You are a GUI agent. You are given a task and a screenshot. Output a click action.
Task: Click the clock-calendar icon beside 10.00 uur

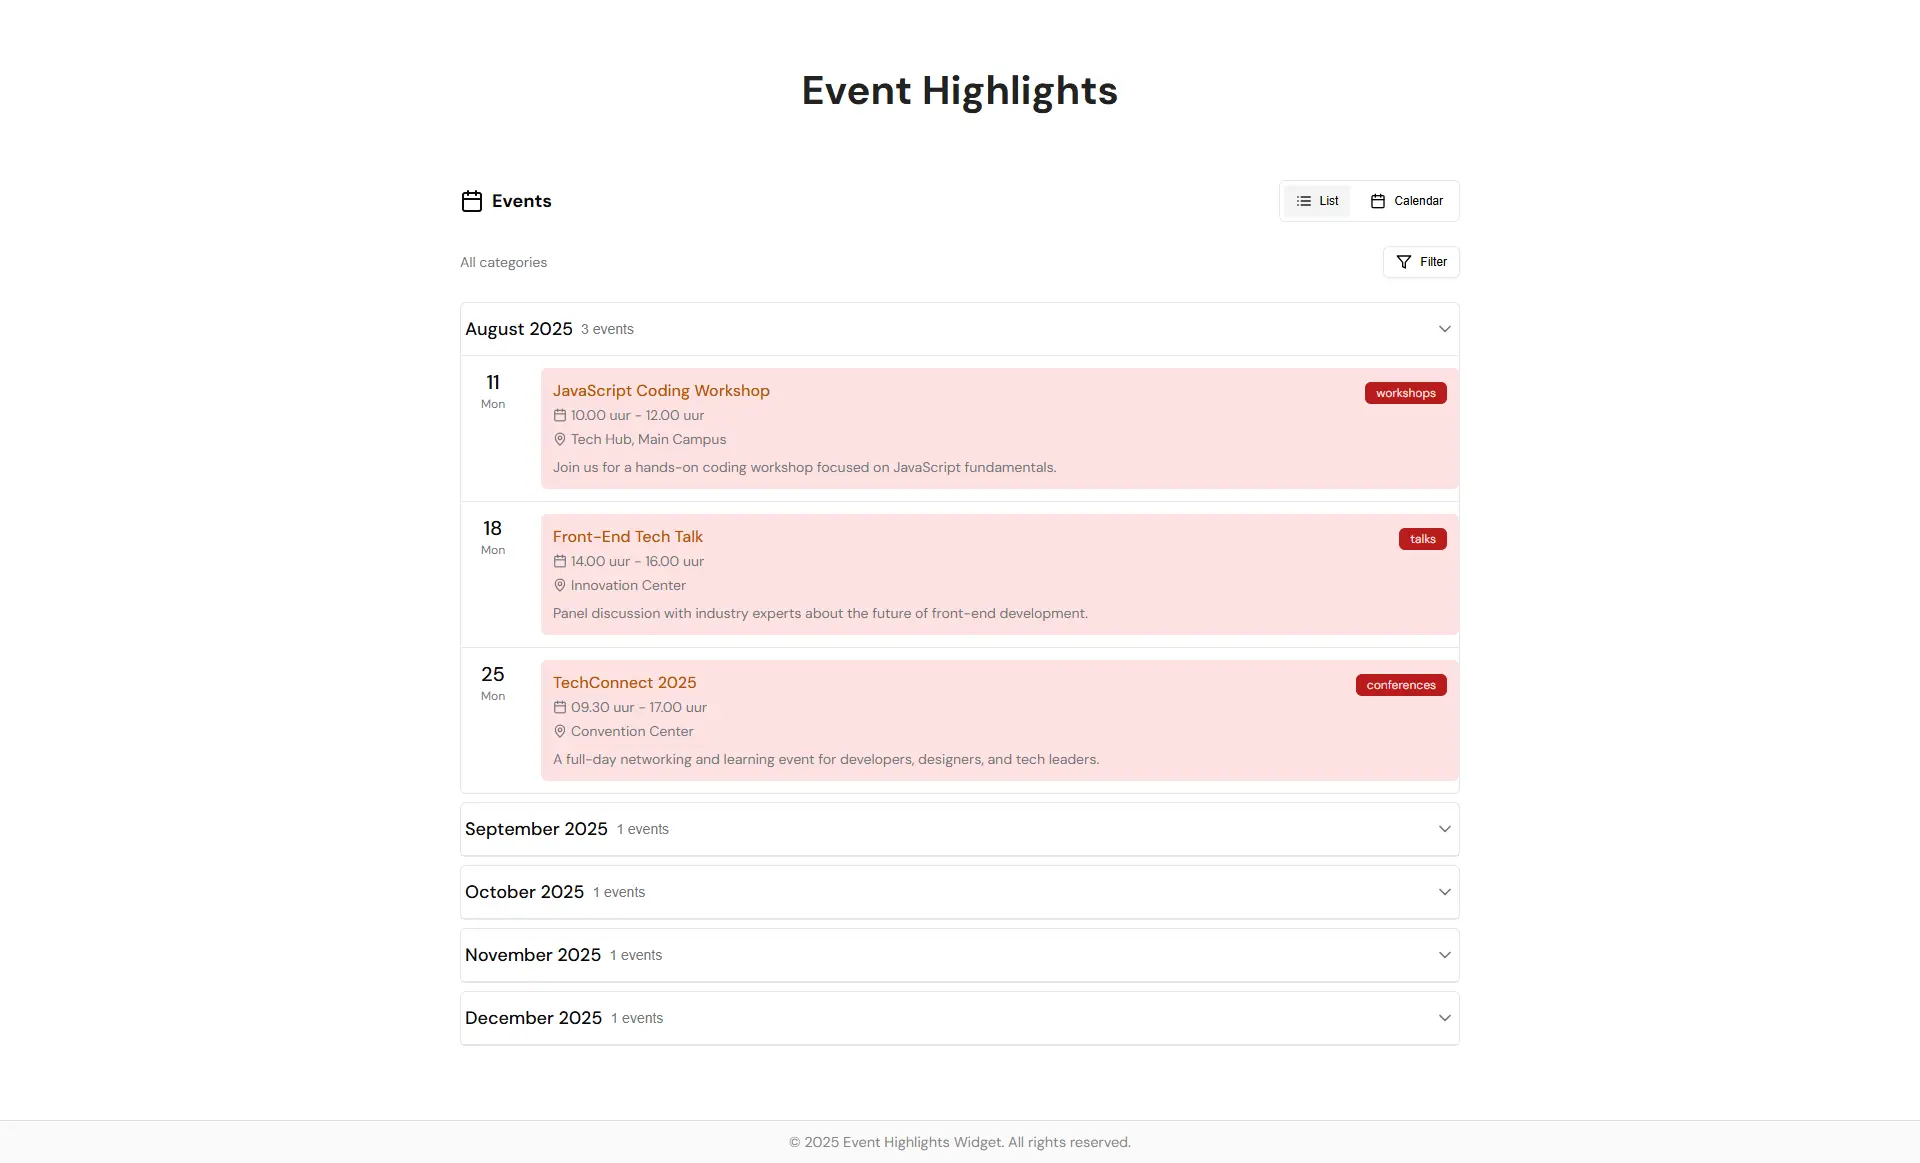[x=559, y=415]
